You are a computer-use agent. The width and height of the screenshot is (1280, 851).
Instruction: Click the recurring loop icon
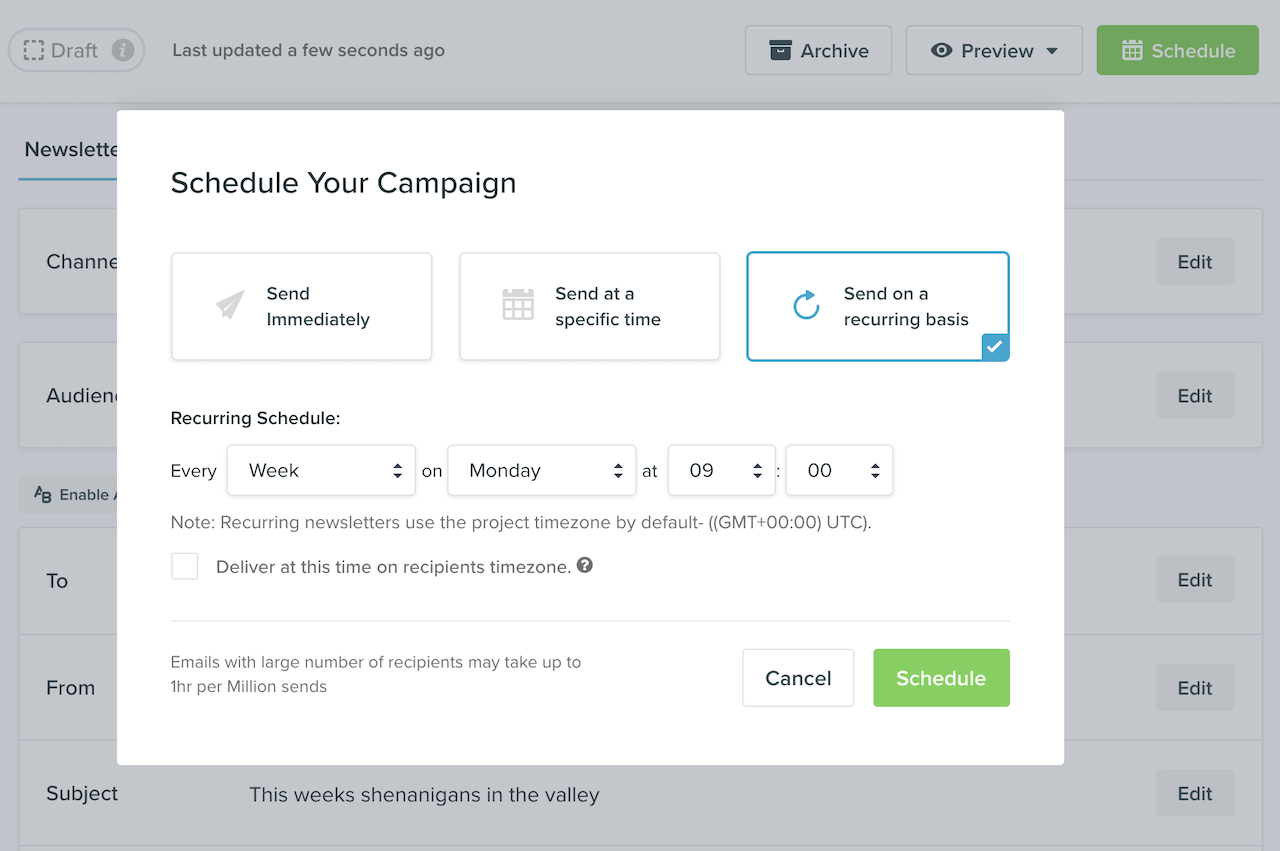pyautogui.click(x=806, y=304)
